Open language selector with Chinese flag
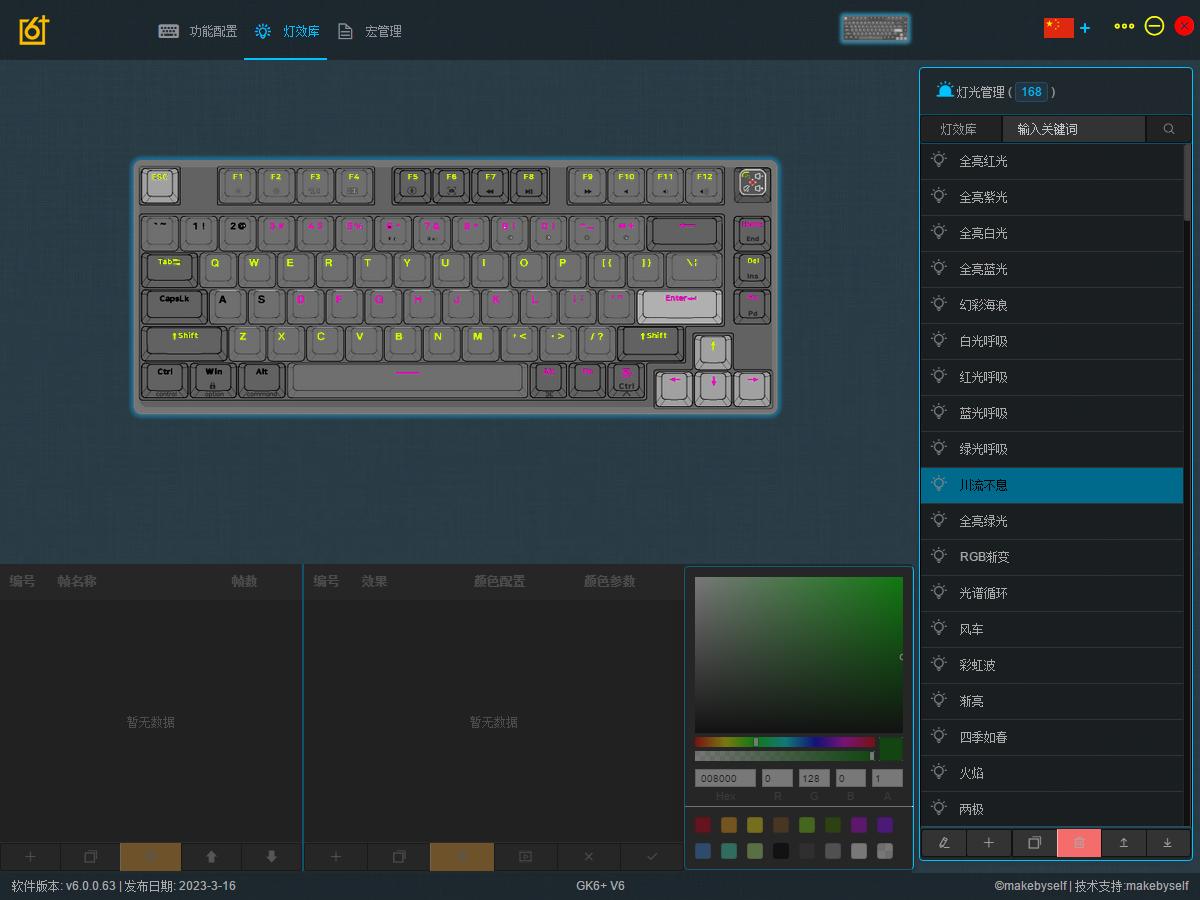The image size is (1200, 900). (1058, 27)
